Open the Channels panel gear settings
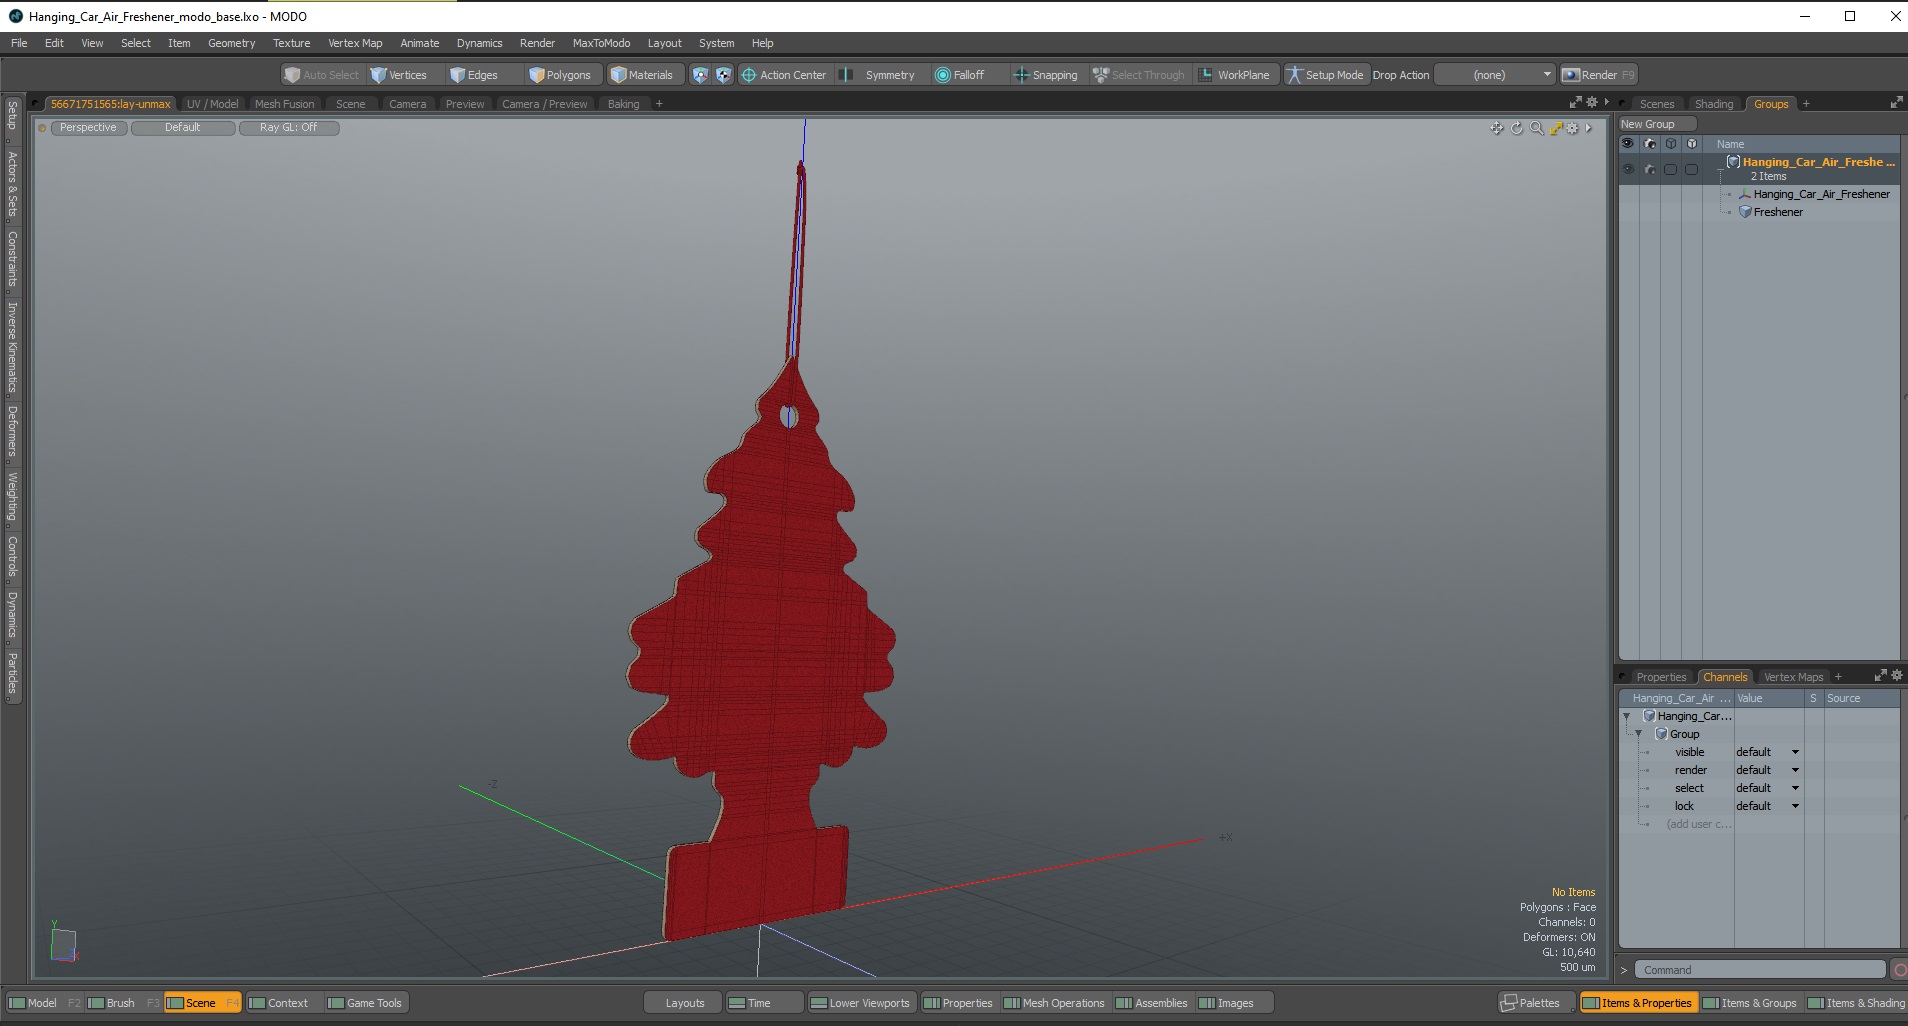This screenshot has width=1908, height=1026. pyautogui.click(x=1897, y=676)
